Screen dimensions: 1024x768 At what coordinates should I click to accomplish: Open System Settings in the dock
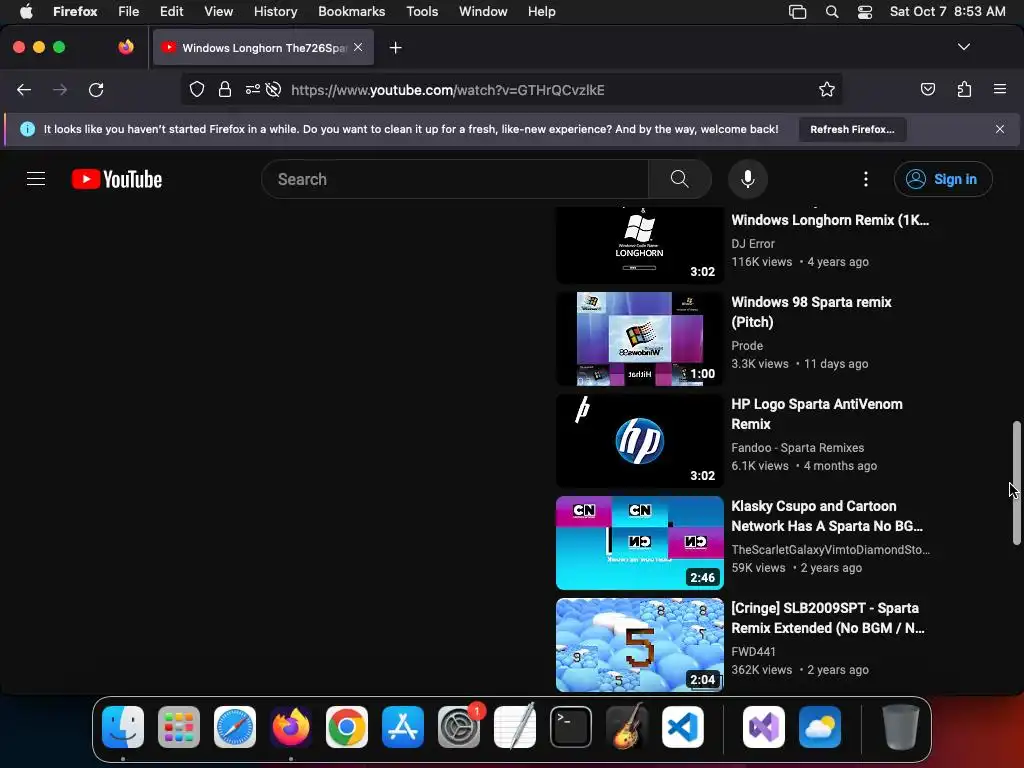(459, 727)
